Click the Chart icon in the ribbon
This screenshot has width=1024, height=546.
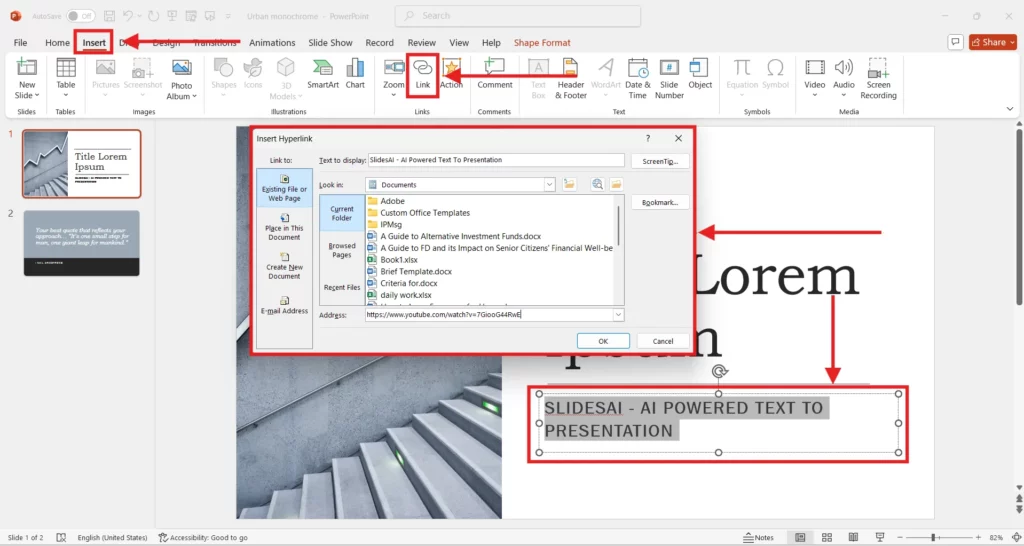pos(355,73)
